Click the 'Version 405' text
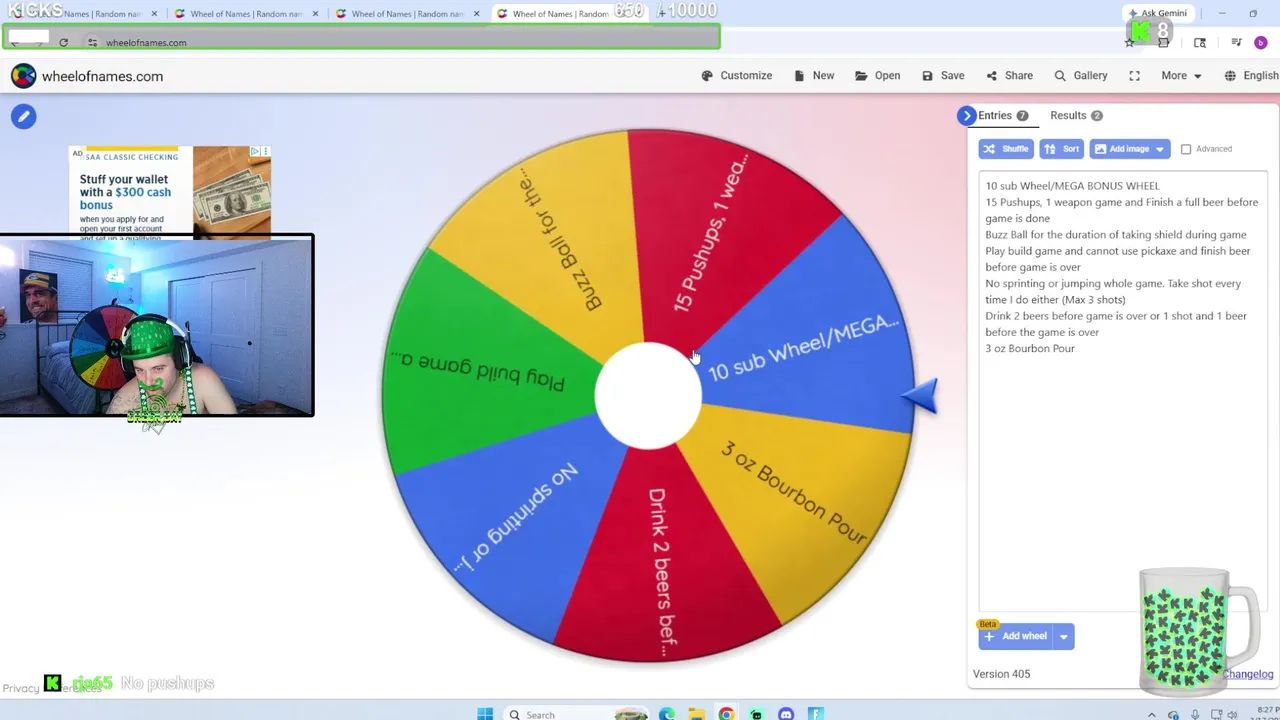 point(1001,674)
